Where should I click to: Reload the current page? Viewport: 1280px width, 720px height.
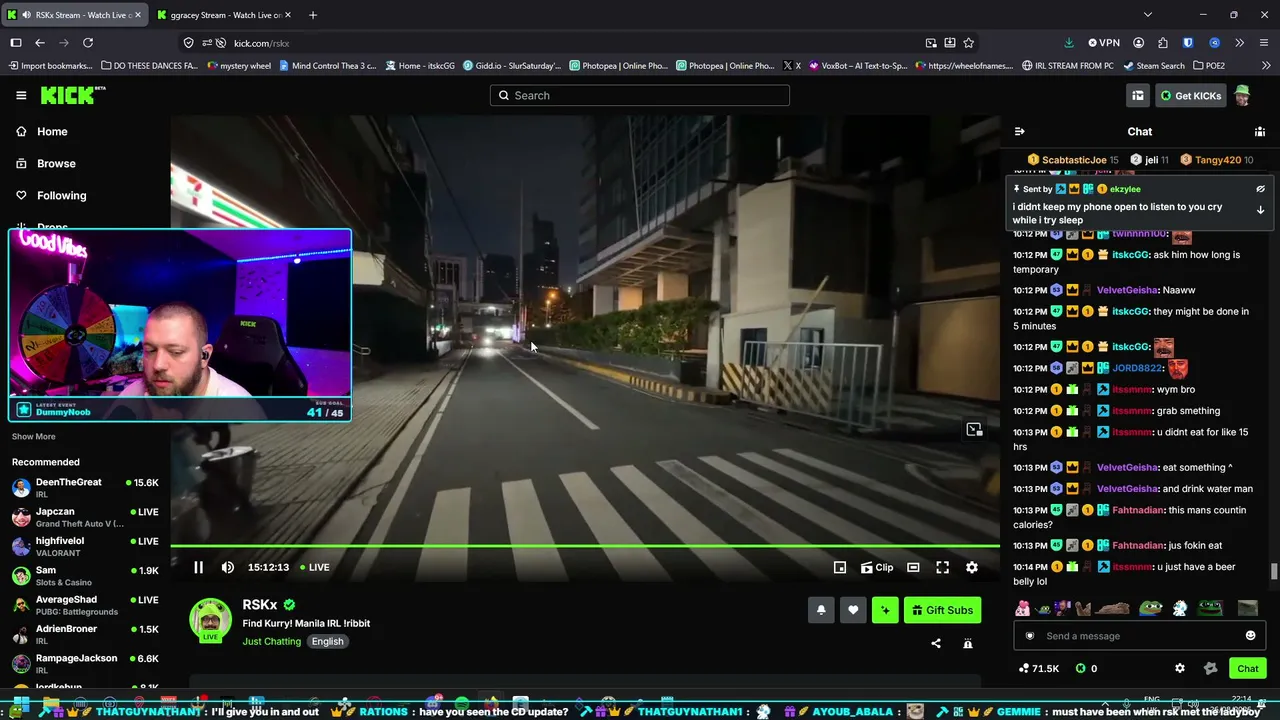coord(88,43)
